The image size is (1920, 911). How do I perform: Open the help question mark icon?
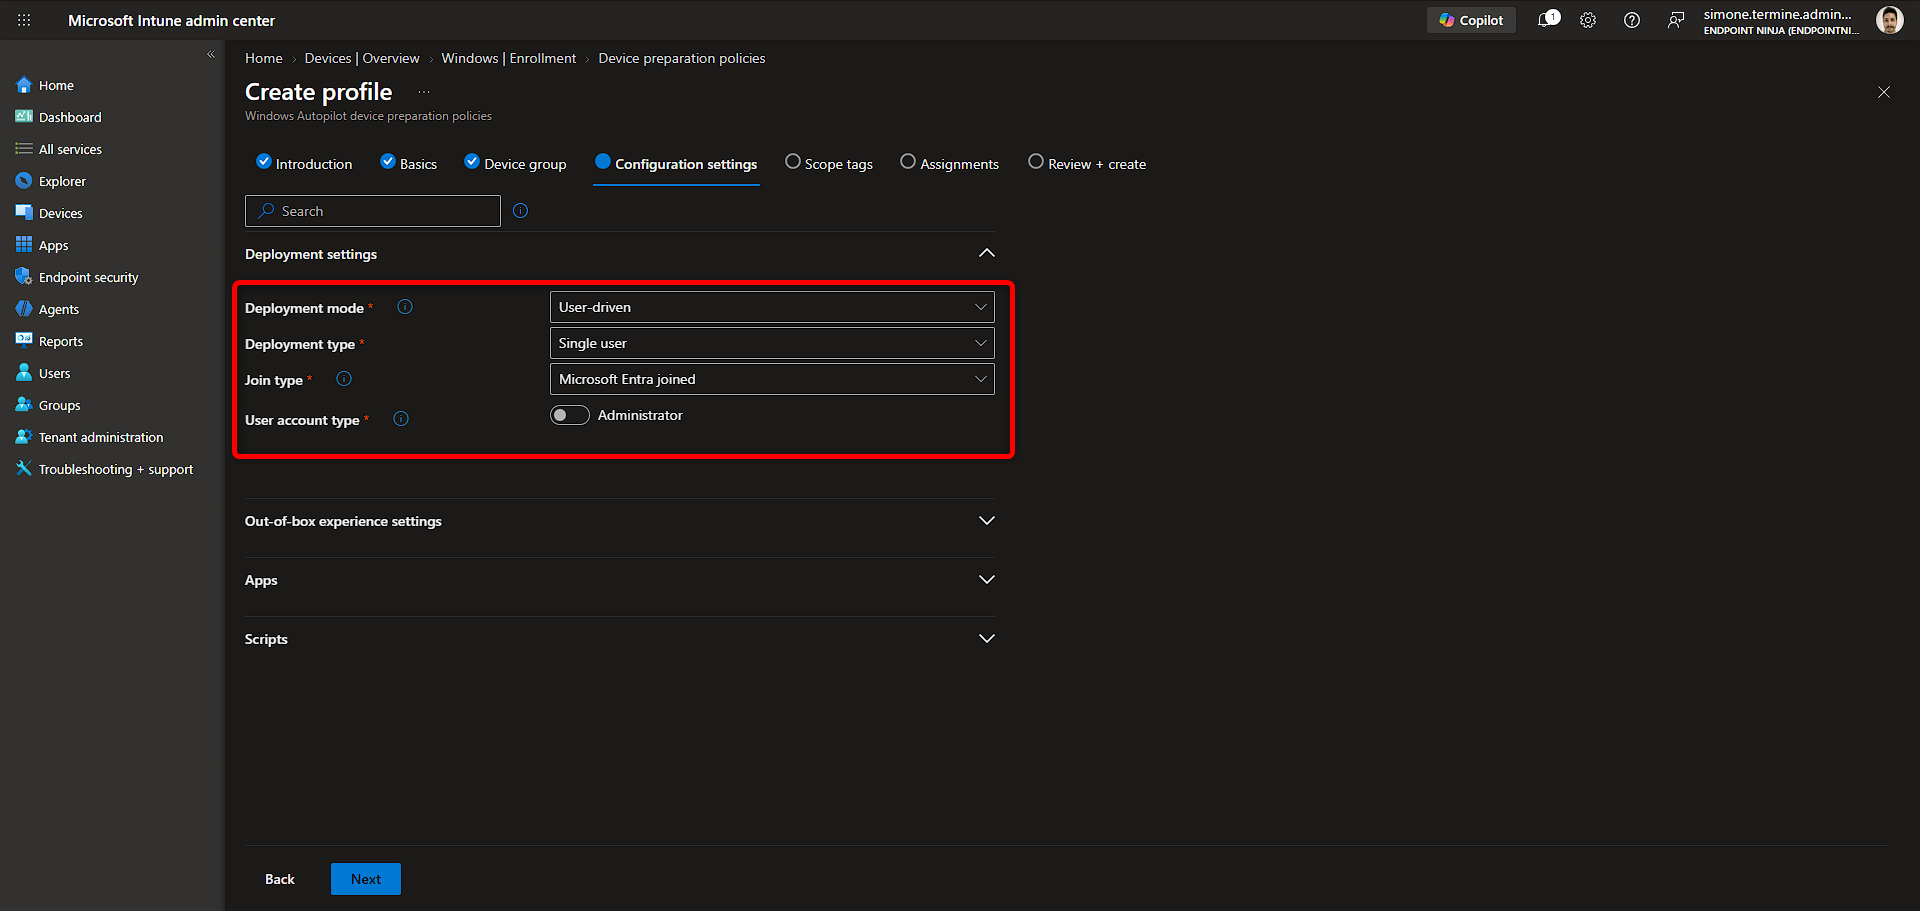[1632, 20]
